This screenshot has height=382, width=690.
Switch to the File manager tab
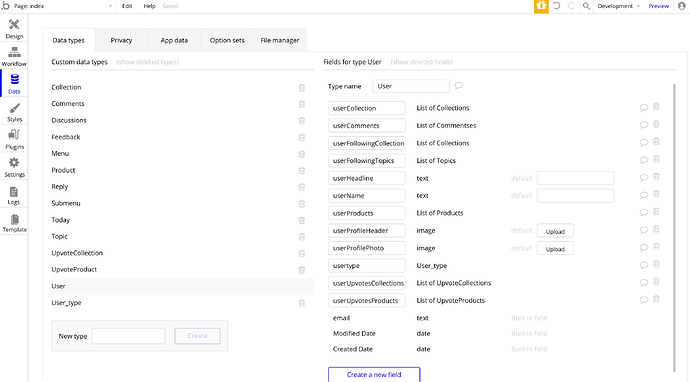pos(280,40)
